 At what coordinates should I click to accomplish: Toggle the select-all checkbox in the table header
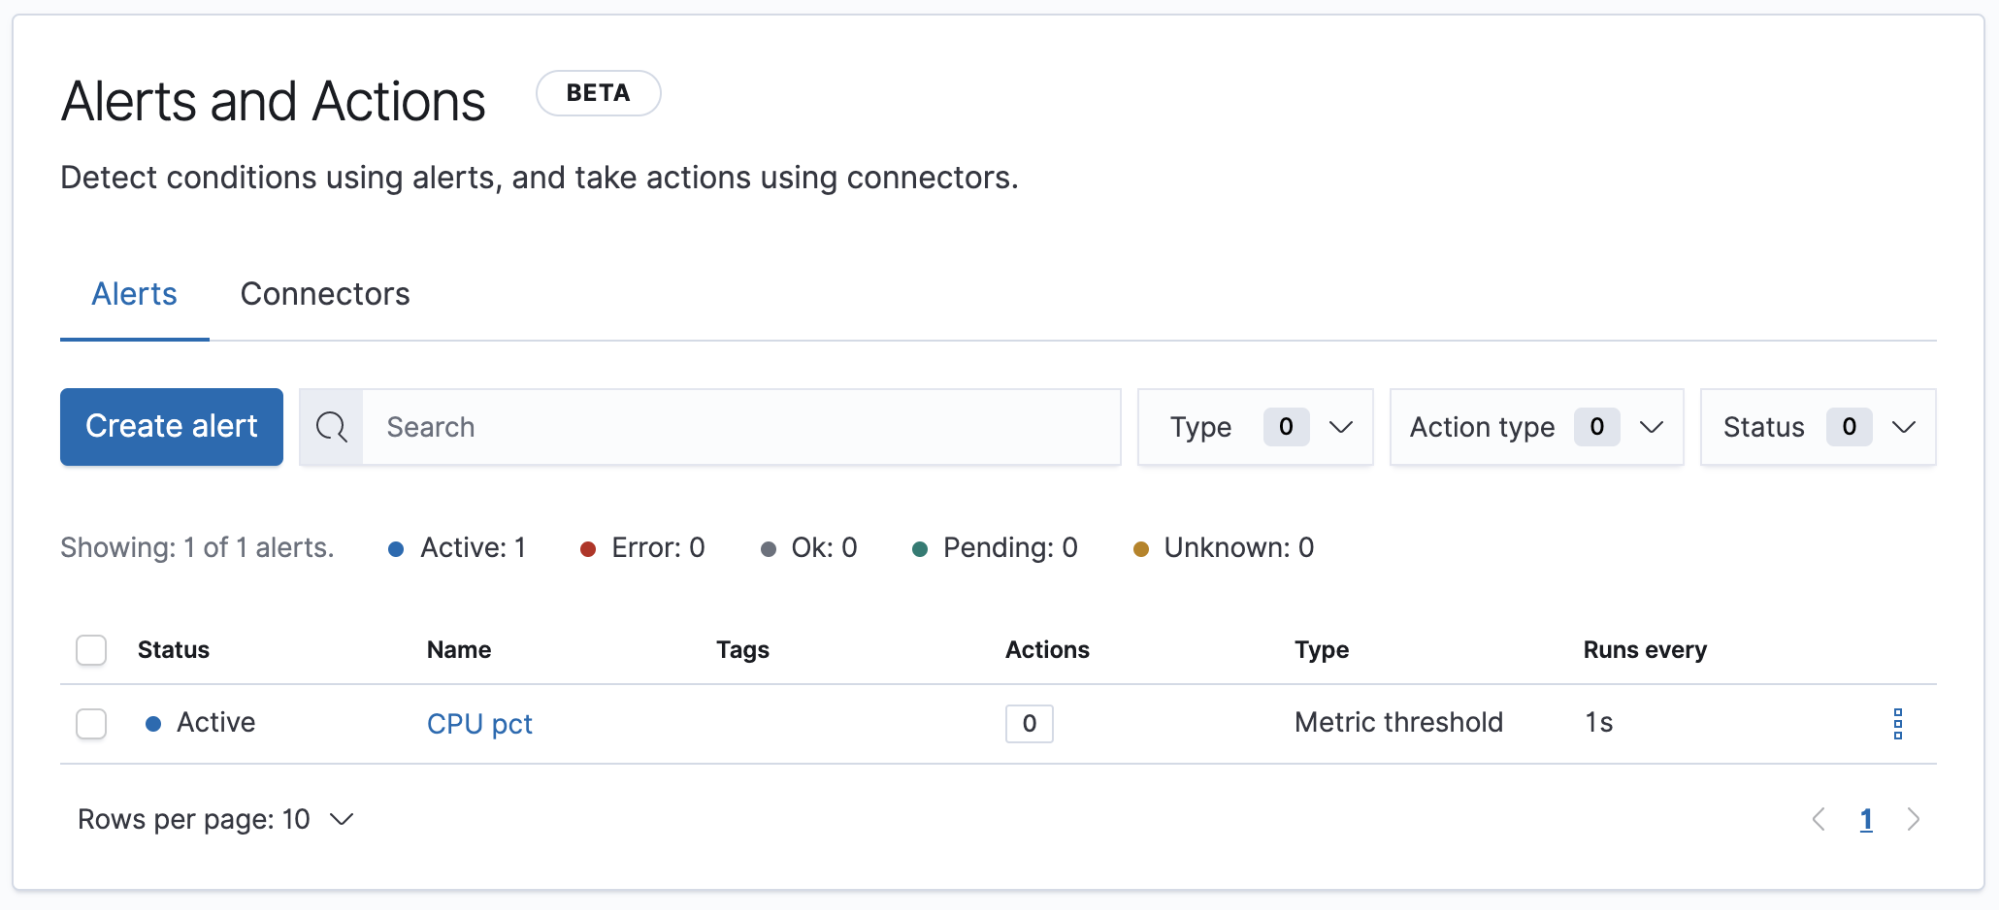tap(91, 650)
